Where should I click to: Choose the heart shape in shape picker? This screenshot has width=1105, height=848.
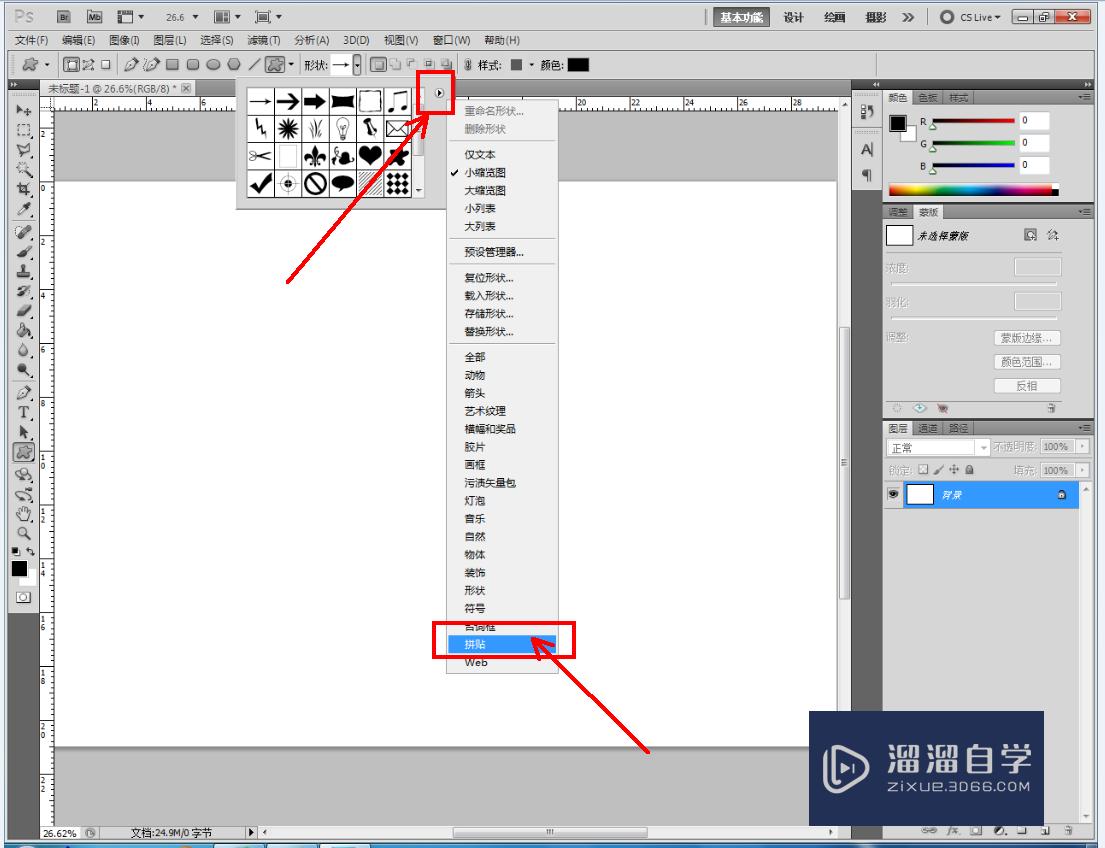pyautogui.click(x=370, y=155)
